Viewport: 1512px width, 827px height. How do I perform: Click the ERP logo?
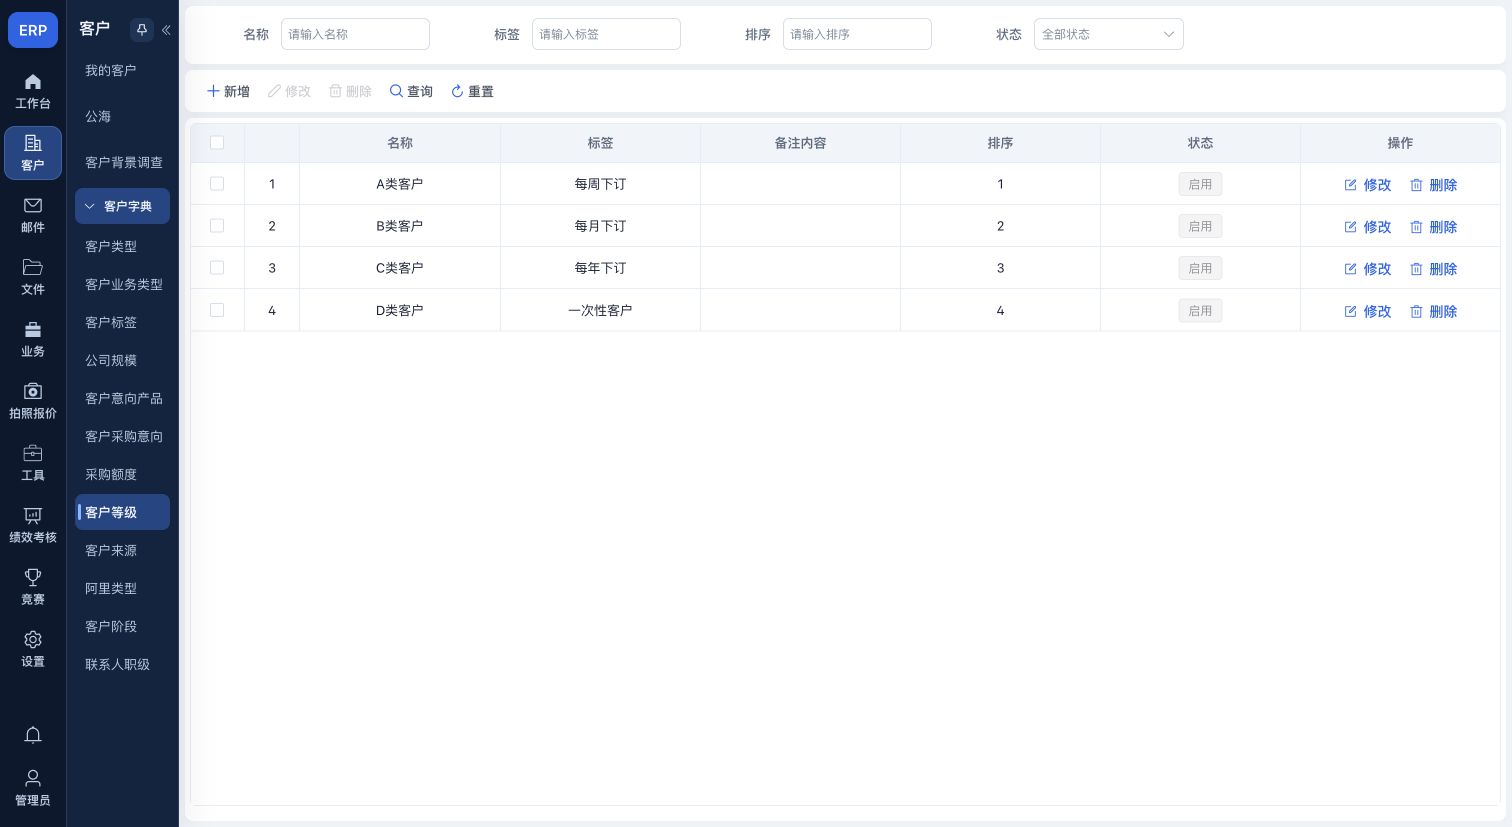coord(33,30)
